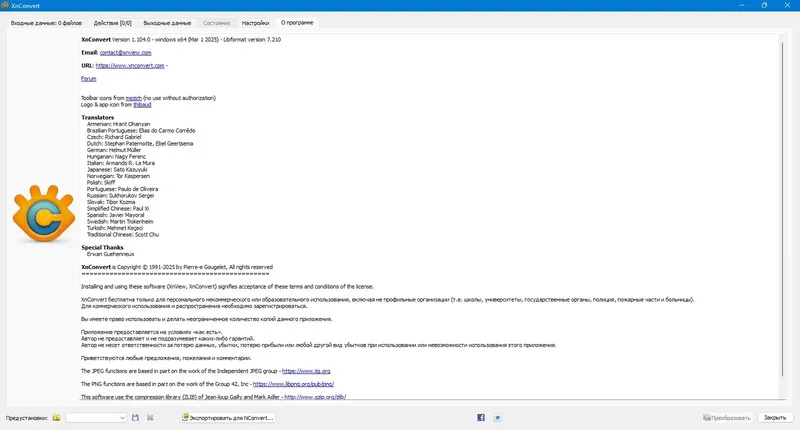Switch to Выходные данные tab
Viewport: 800px width, 430px height.
[x=167, y=23]
